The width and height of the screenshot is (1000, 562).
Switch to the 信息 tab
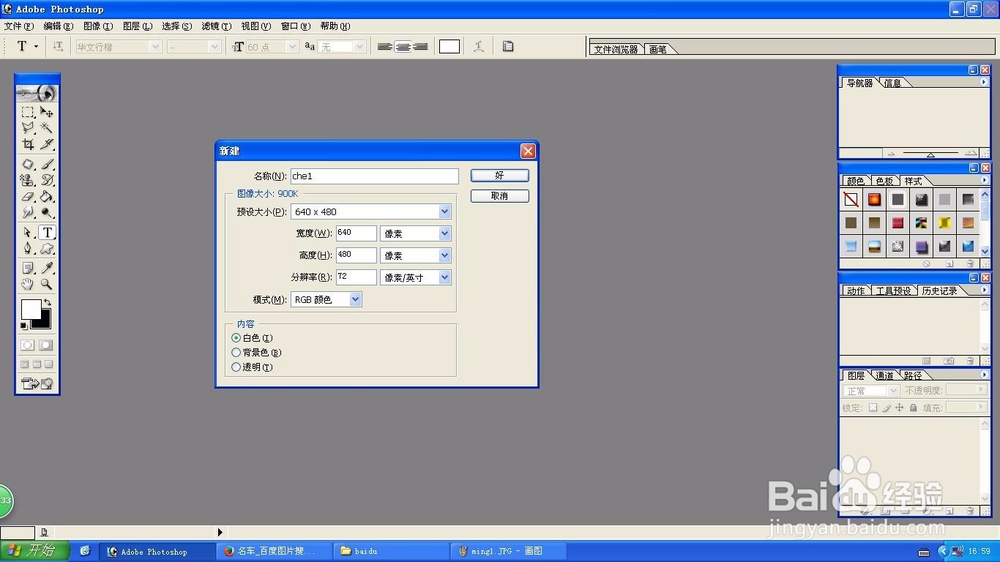893,83
